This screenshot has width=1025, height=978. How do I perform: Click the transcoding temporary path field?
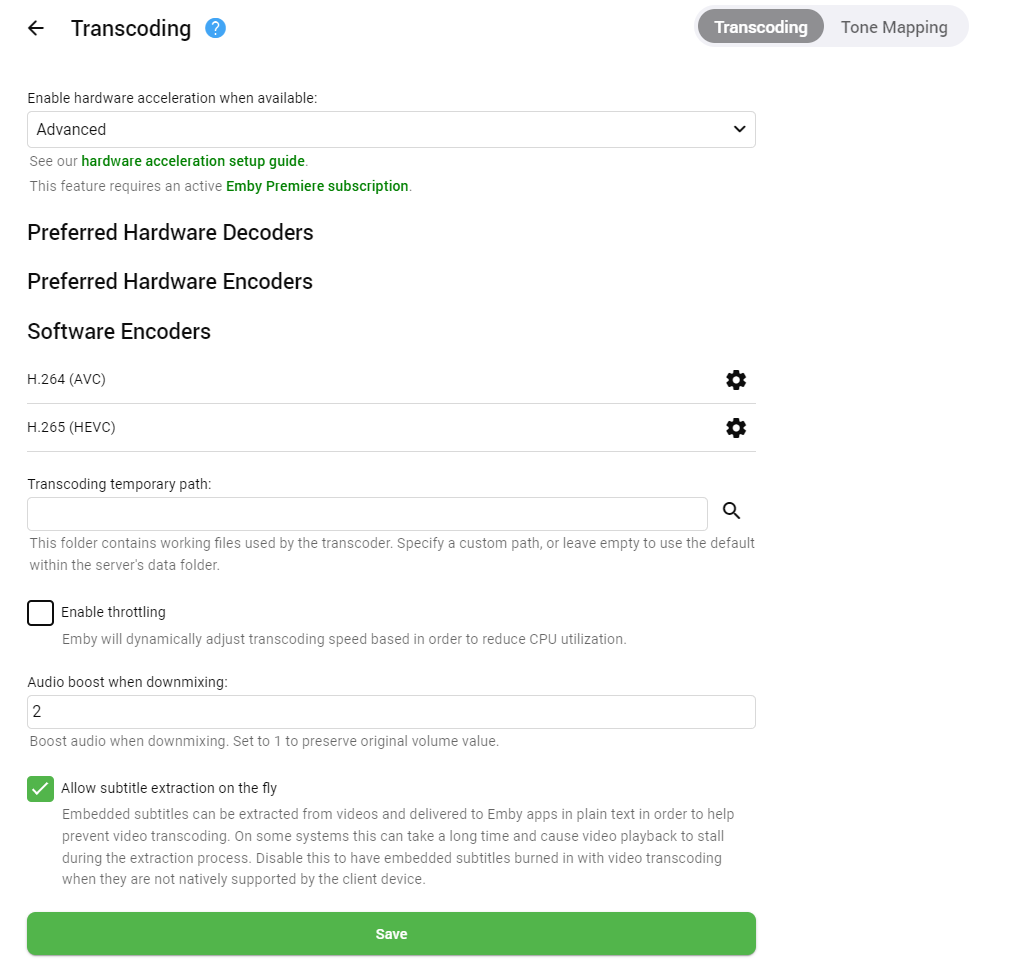[367, 514]
